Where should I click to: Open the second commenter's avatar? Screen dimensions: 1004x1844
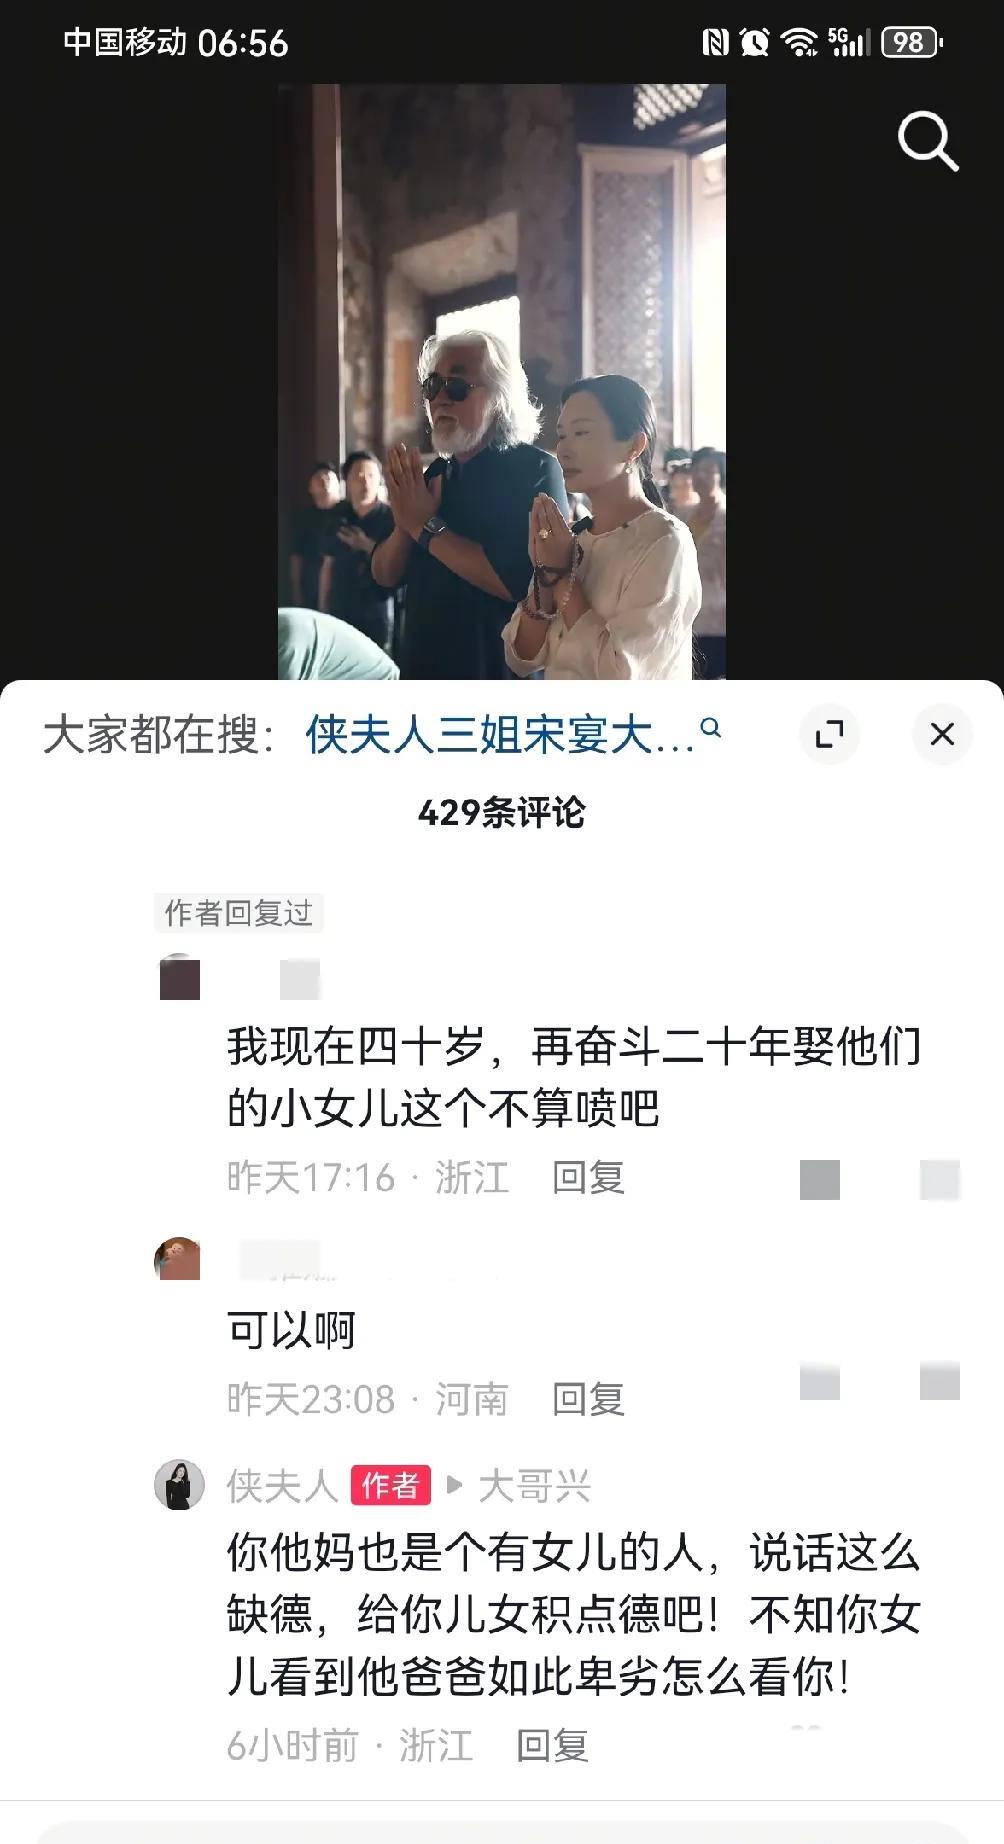point(178,1259)
